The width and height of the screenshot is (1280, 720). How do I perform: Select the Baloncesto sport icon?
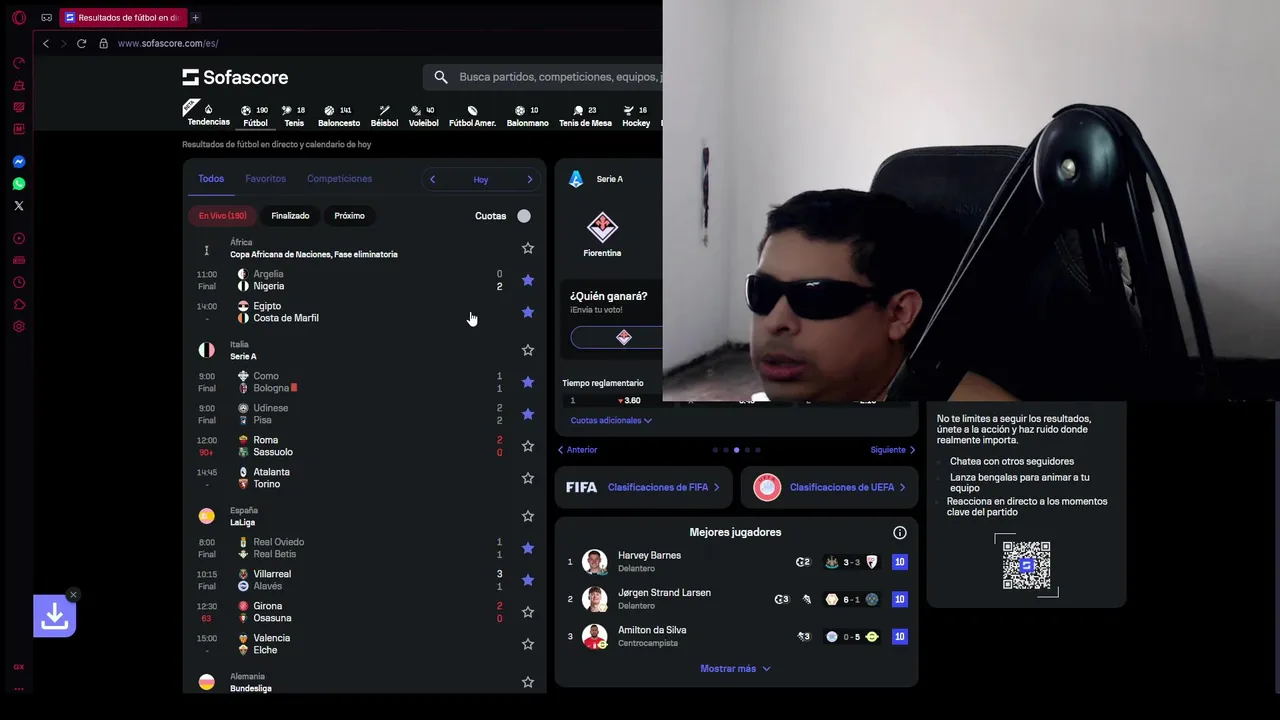[339, 116]
